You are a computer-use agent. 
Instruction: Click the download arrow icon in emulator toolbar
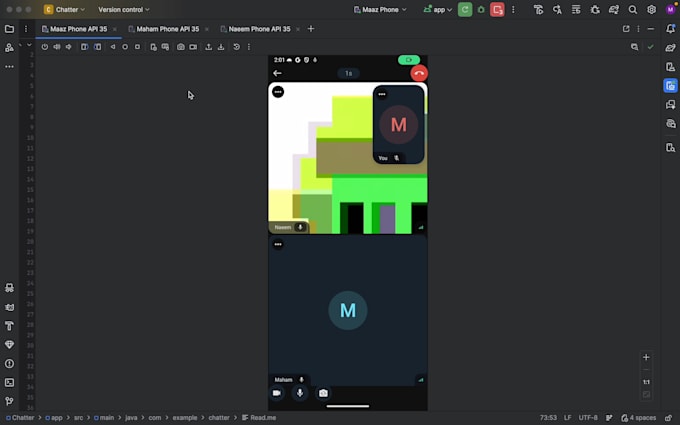tap(221, 47)
